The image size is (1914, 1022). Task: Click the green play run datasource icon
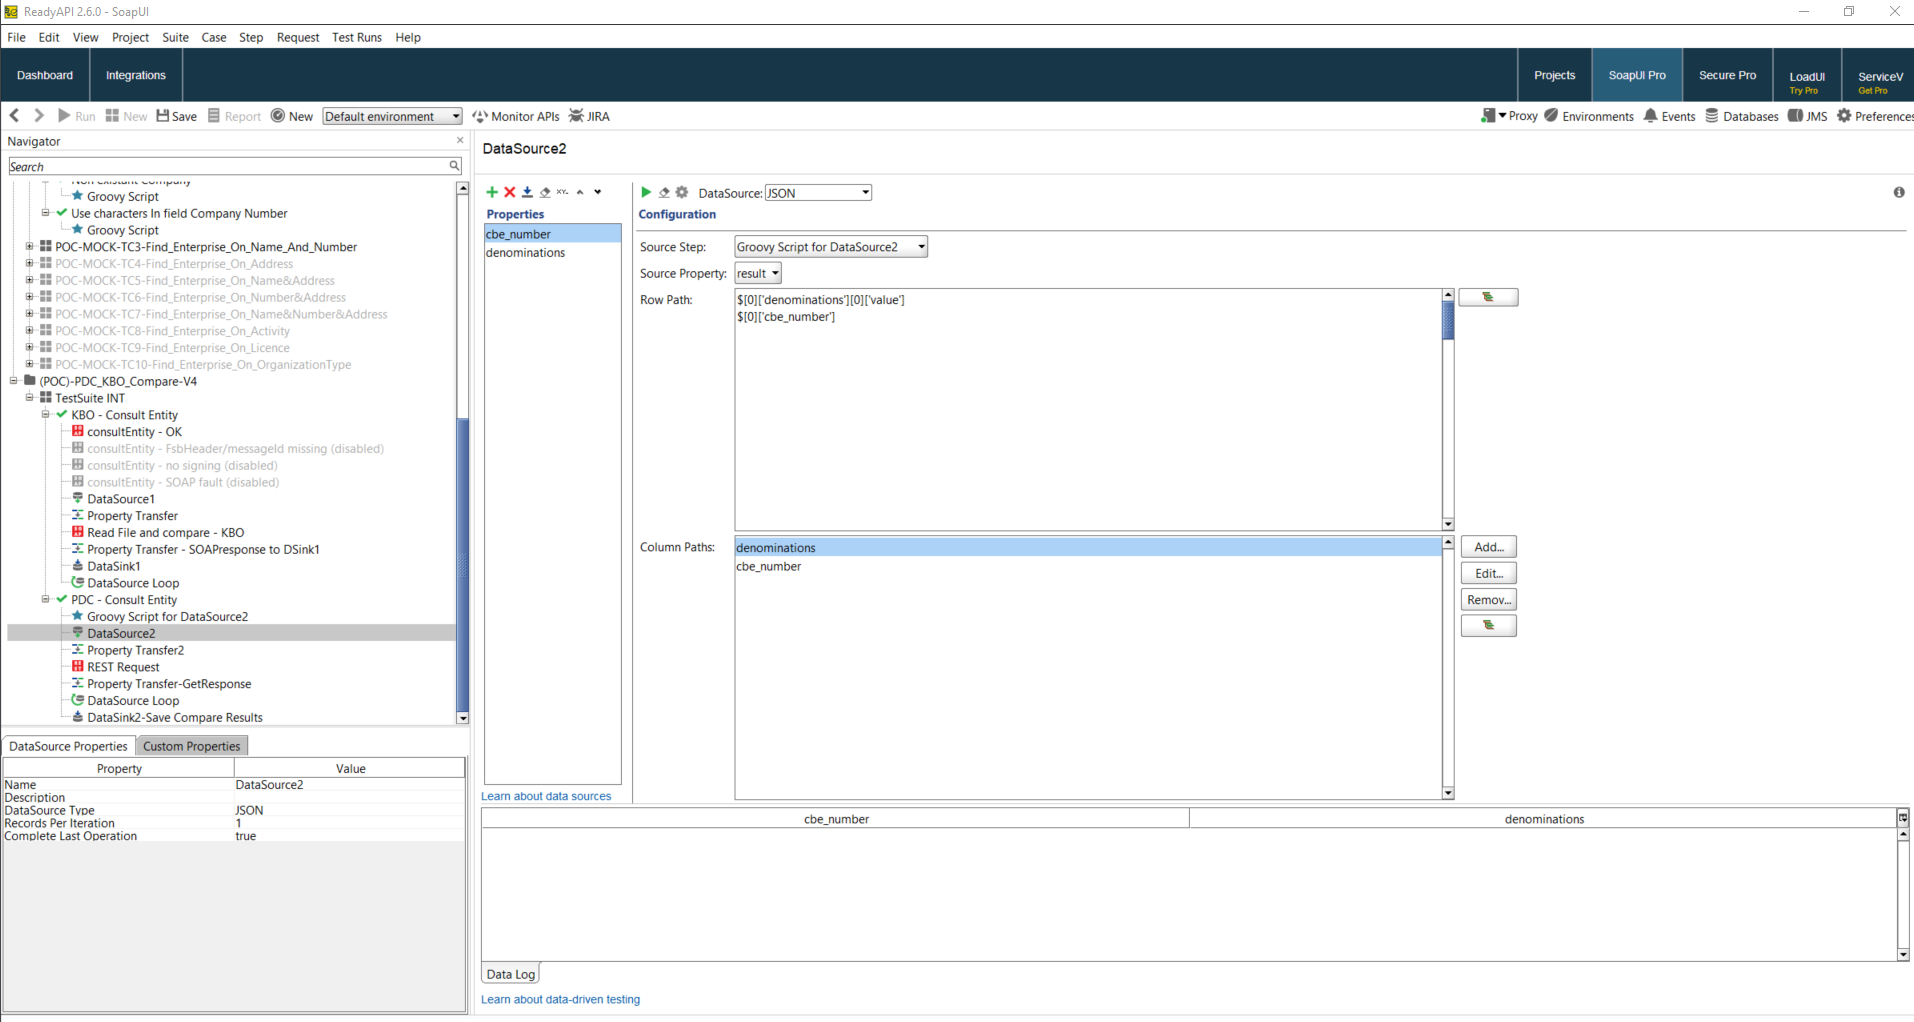[646, 192]
